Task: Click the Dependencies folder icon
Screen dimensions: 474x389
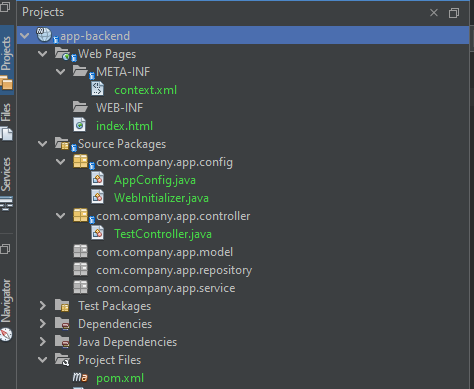Action: 62,323
